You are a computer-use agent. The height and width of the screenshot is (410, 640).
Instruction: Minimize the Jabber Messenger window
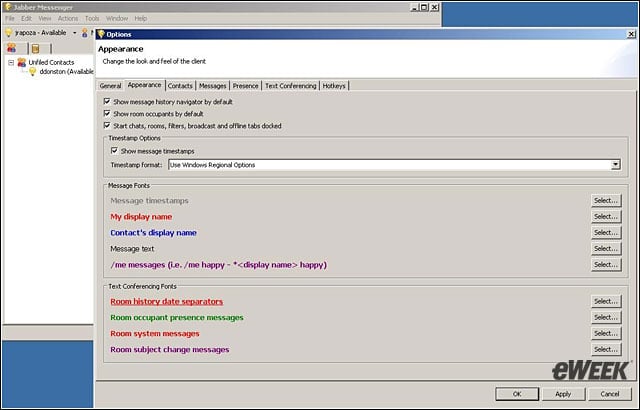(415, 7)
